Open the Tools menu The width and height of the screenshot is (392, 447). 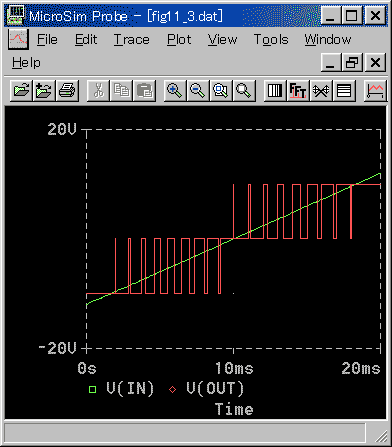pyautogui.click(x=271, y=40)
